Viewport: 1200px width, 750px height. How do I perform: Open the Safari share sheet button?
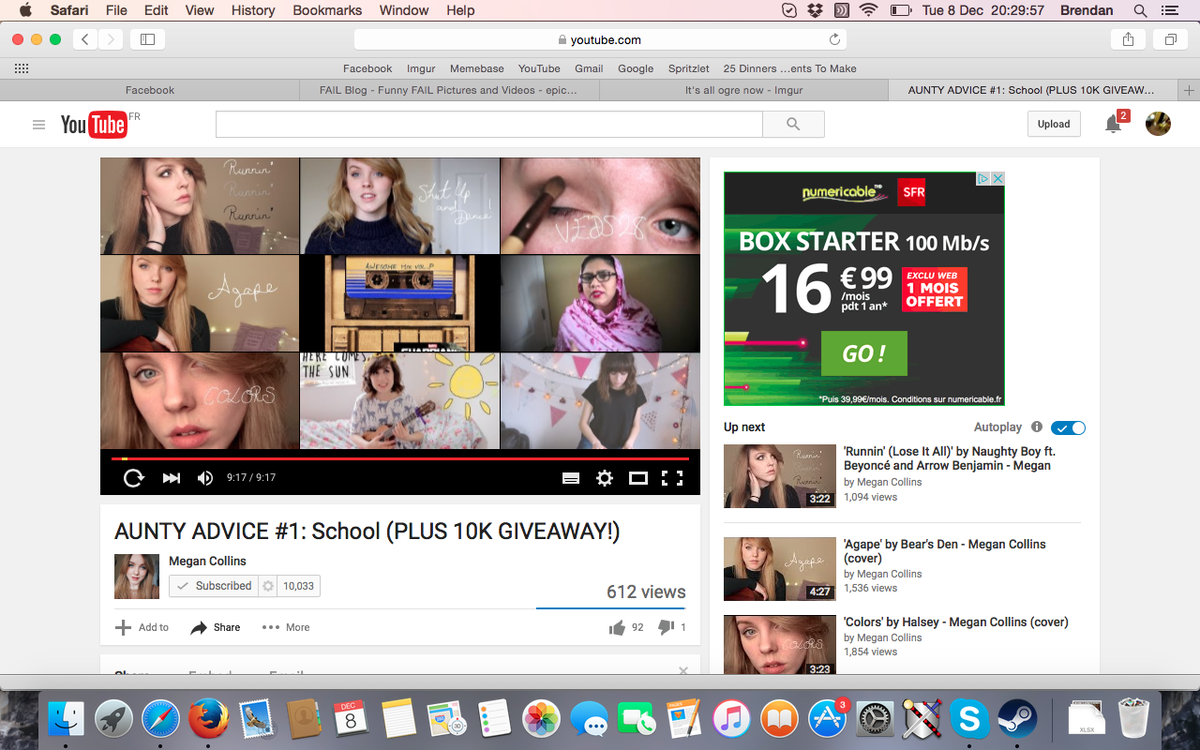[1128, 39]
